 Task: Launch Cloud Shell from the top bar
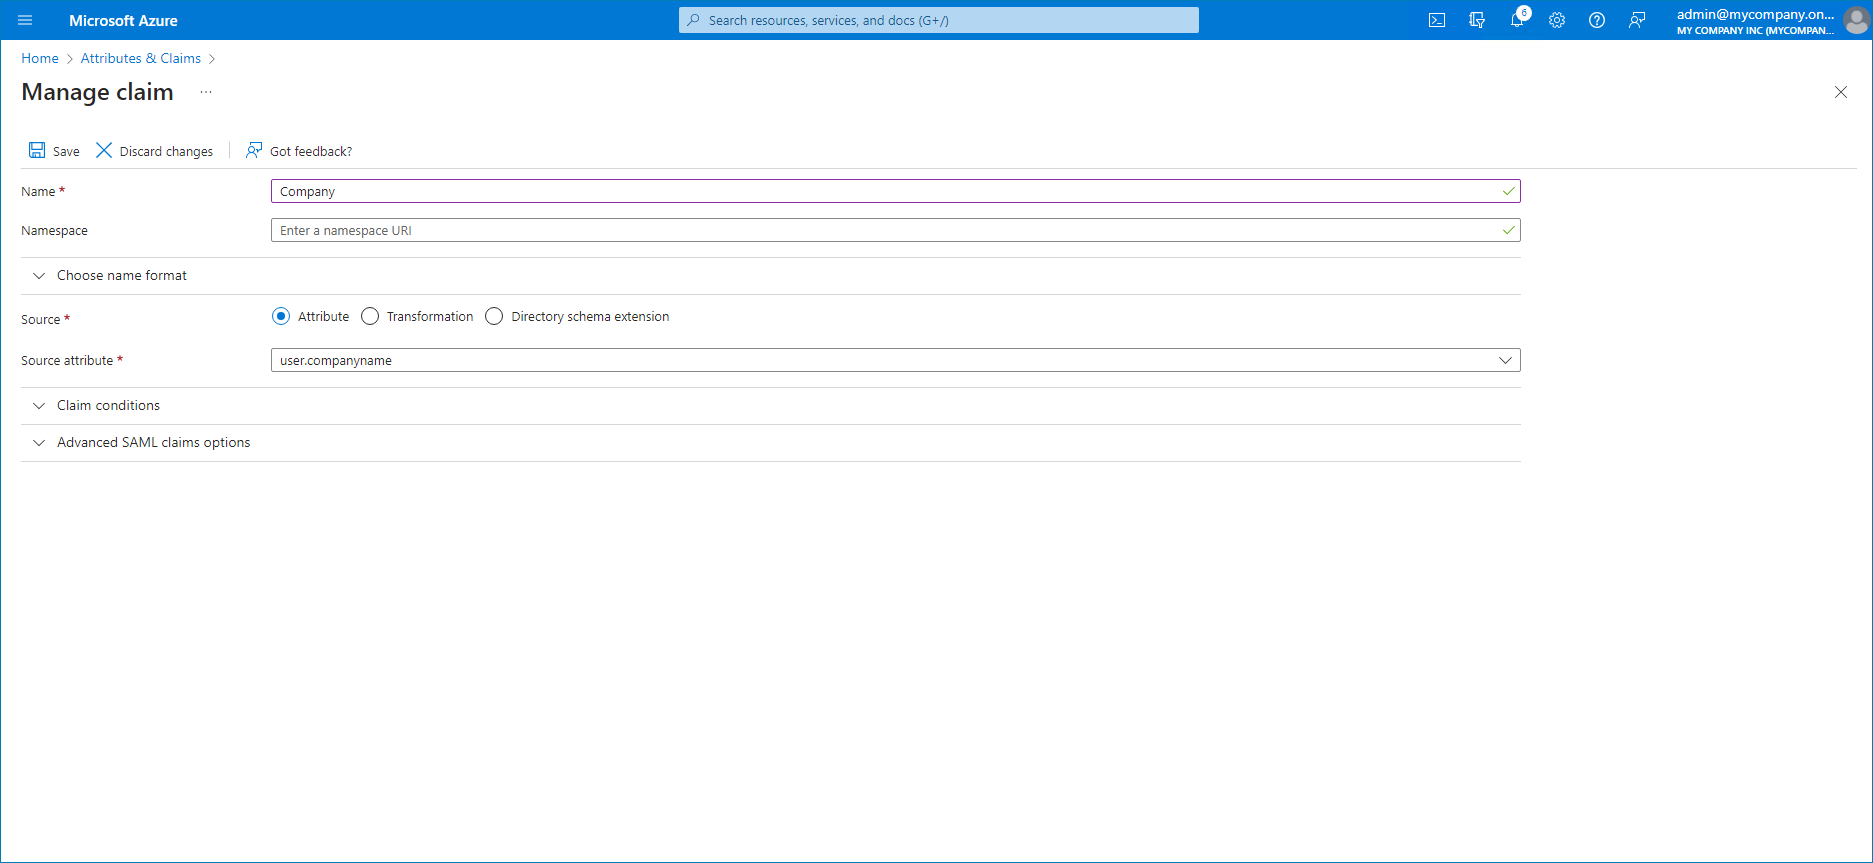pyautogui.click(x=1437, y=20)
